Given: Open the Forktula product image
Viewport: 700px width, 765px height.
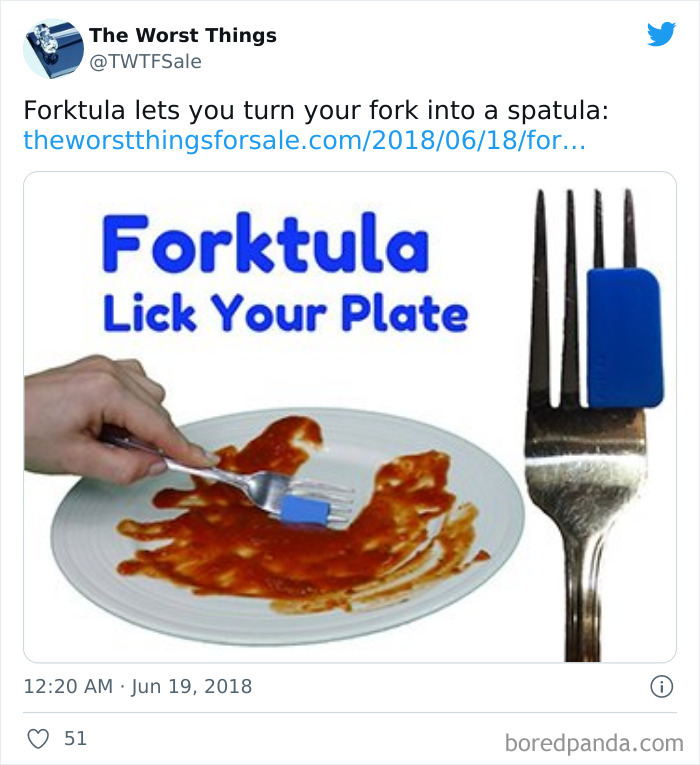Looking at the screenshot, I should (350, 417).
